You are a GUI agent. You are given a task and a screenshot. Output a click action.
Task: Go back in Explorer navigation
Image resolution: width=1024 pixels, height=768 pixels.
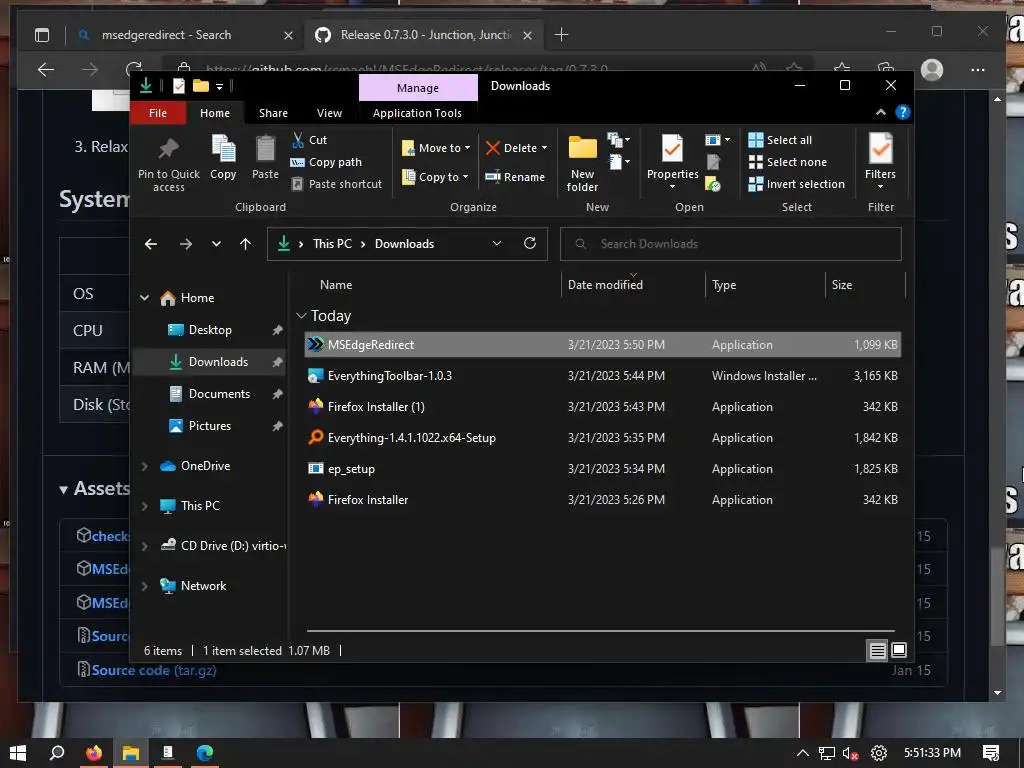151,244
